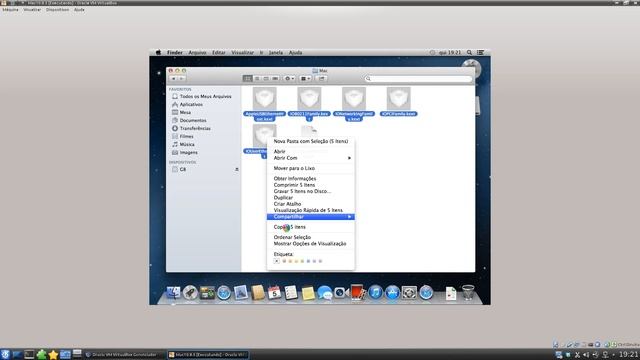This screenshot has height=360, width=640.
Task: Choose Mover para o Lixo
Action: click(311, 168)
